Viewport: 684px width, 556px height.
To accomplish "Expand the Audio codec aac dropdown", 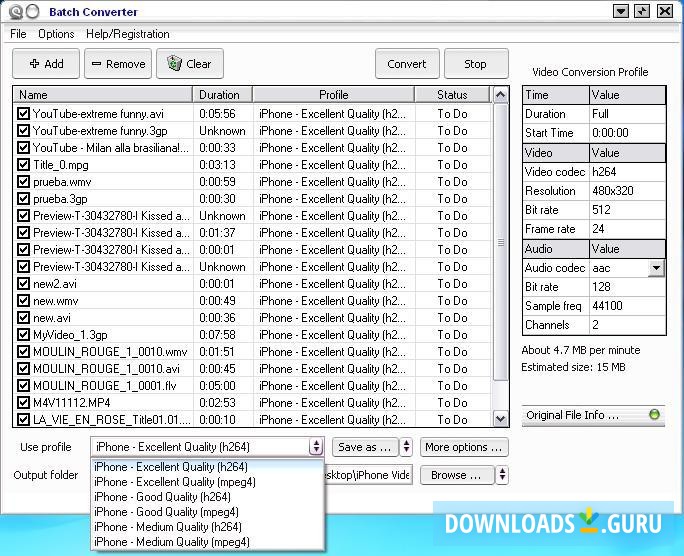I will pos(657,268).
